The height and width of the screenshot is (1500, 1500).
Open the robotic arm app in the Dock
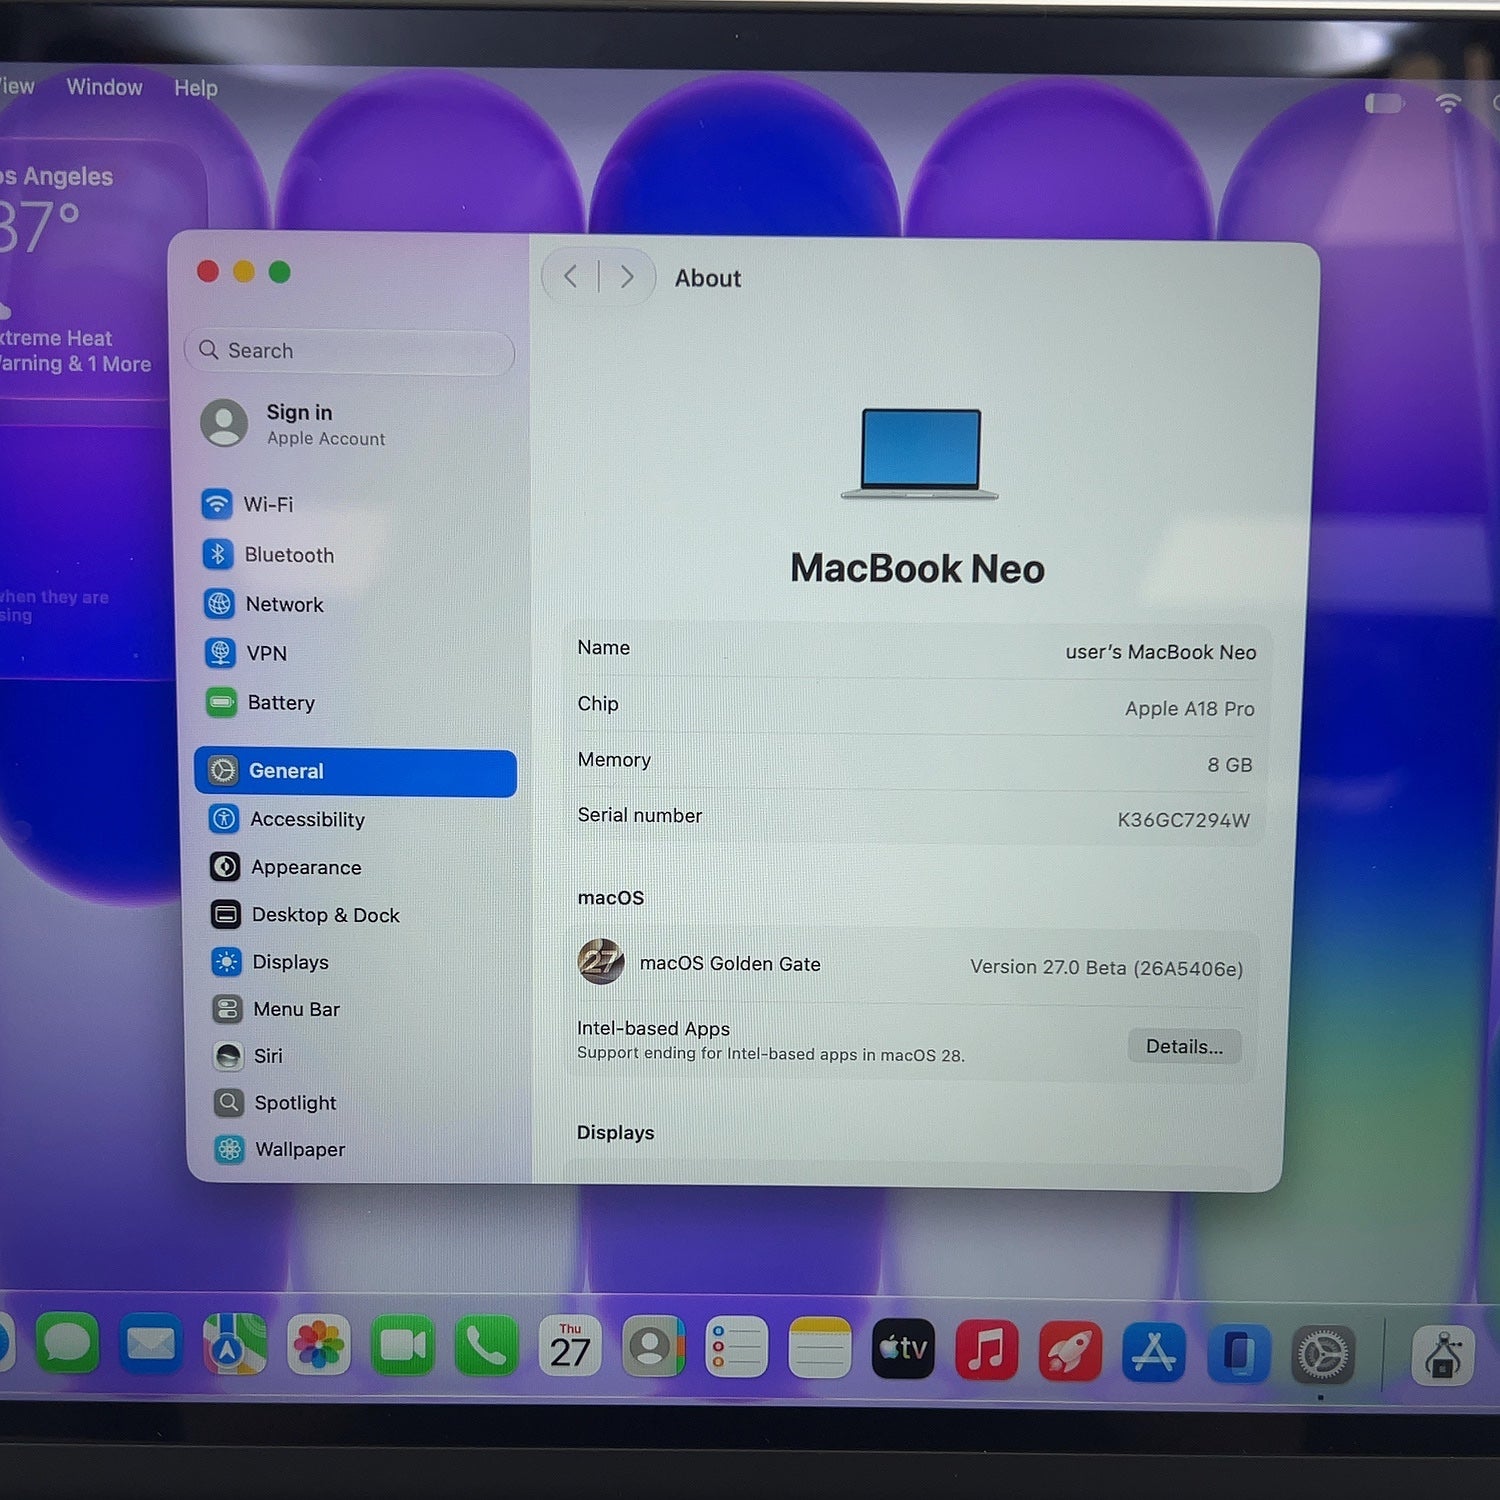1442,1356
